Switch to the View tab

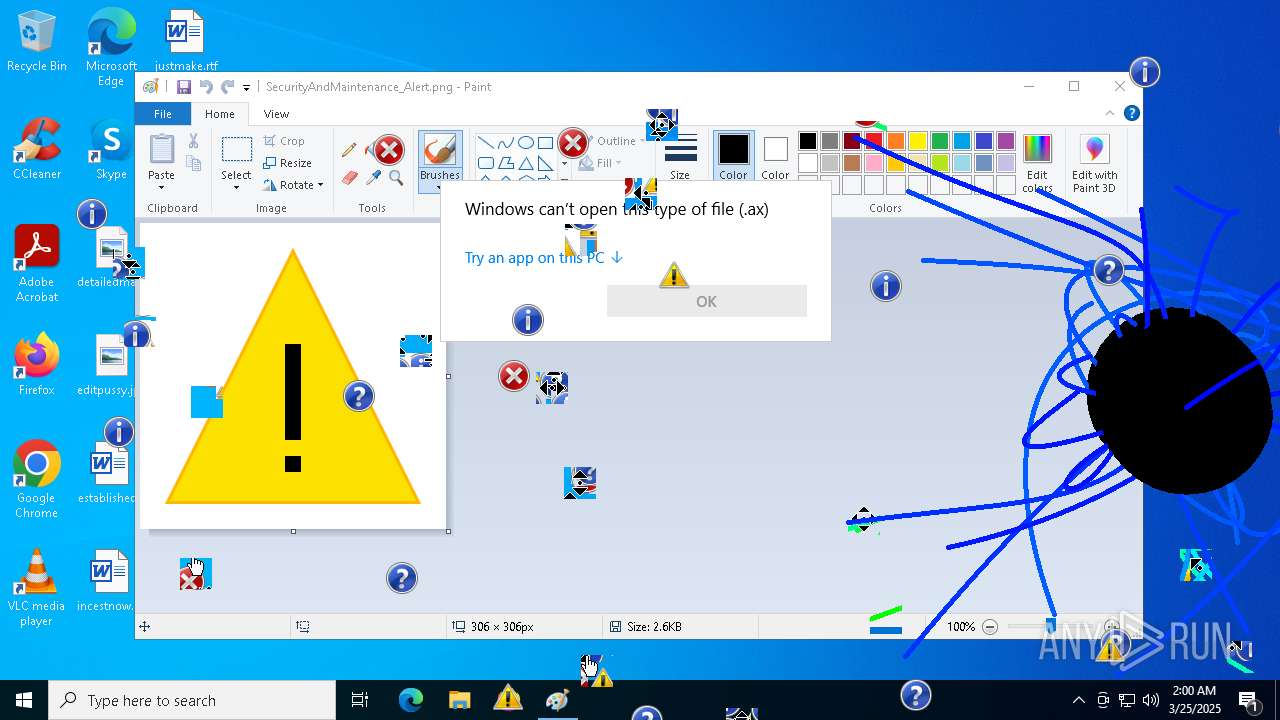[276, 114]
